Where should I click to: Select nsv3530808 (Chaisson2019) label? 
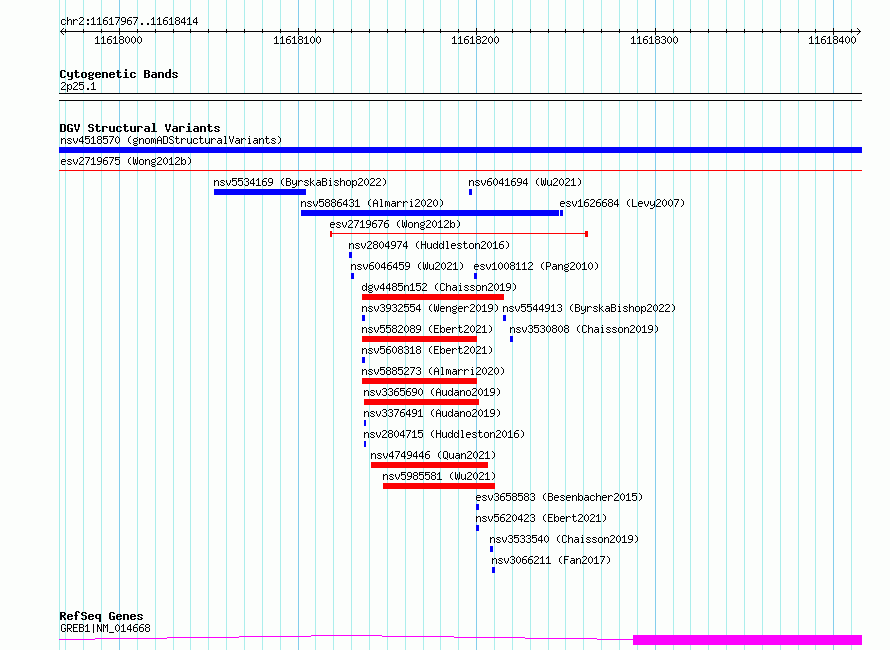(x=584, y=329)
